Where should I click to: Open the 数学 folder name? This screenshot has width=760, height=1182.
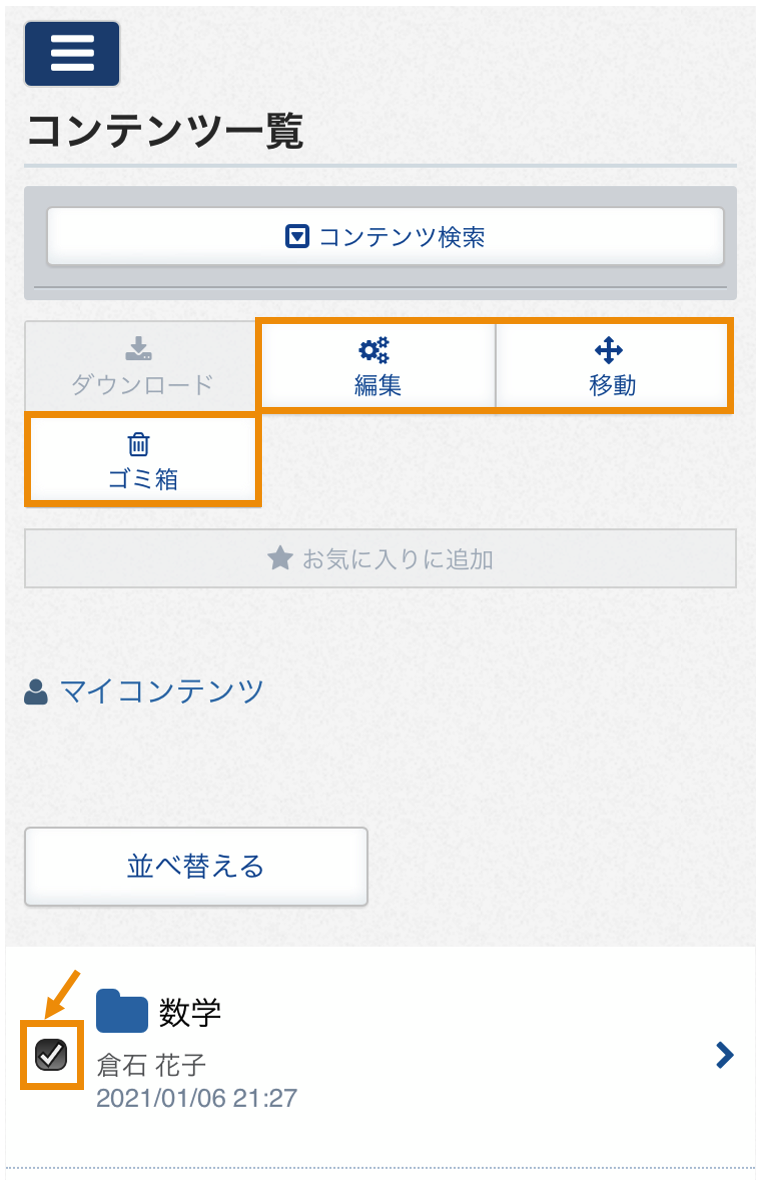(190, 1012)
